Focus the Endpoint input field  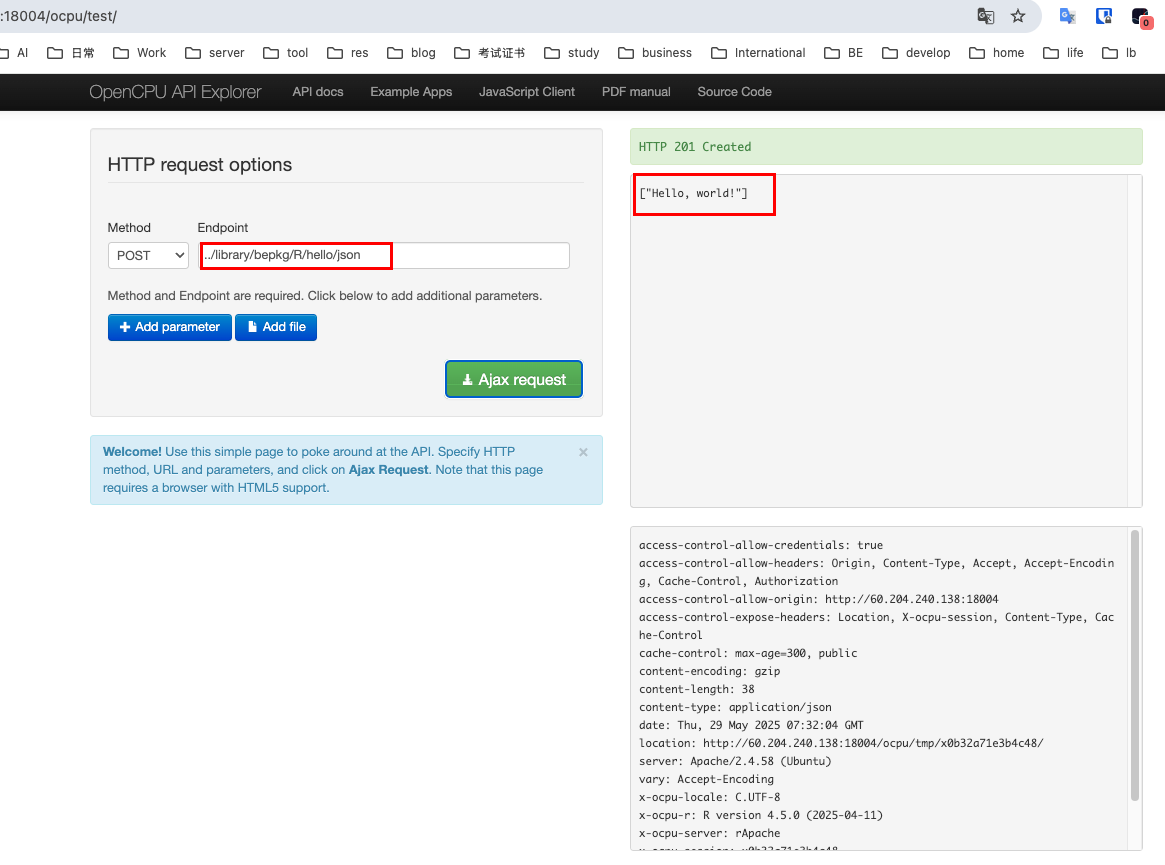pyautogui.click(x=383, y=256)
